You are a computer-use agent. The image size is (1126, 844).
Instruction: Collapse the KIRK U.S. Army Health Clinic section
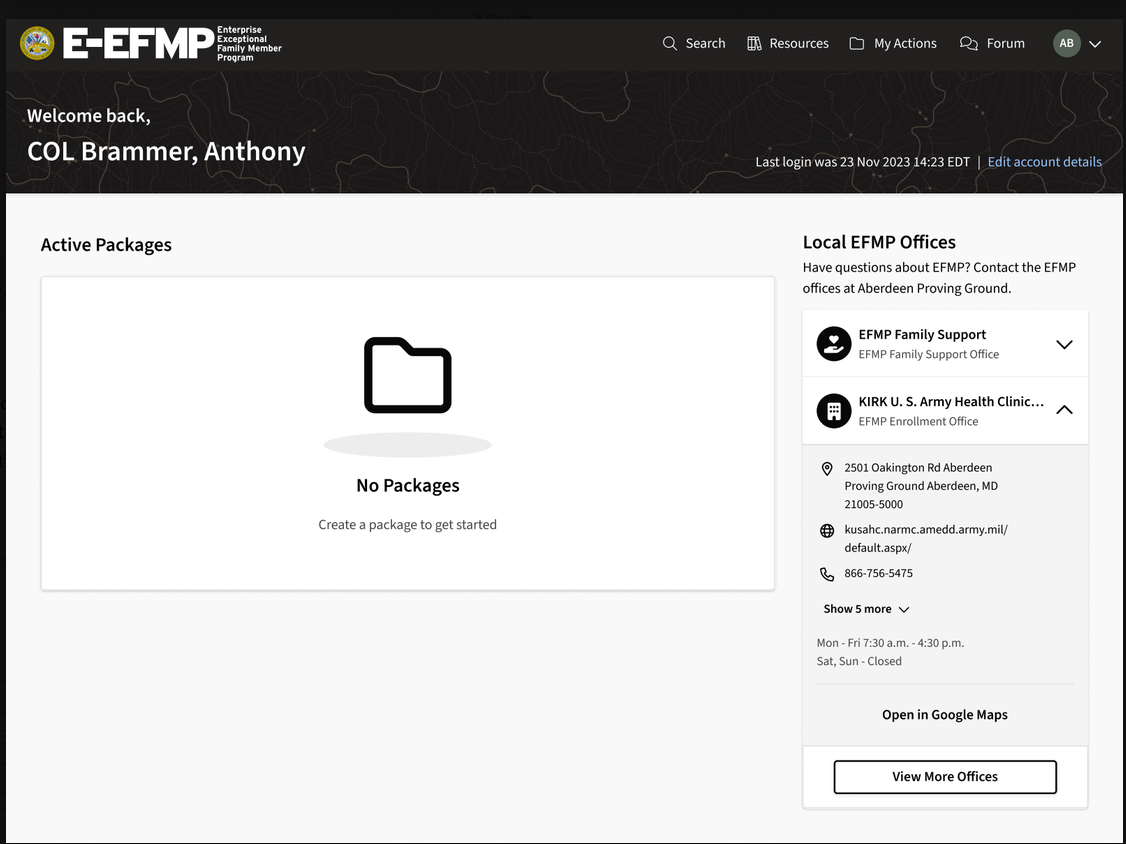(1064, 410)
